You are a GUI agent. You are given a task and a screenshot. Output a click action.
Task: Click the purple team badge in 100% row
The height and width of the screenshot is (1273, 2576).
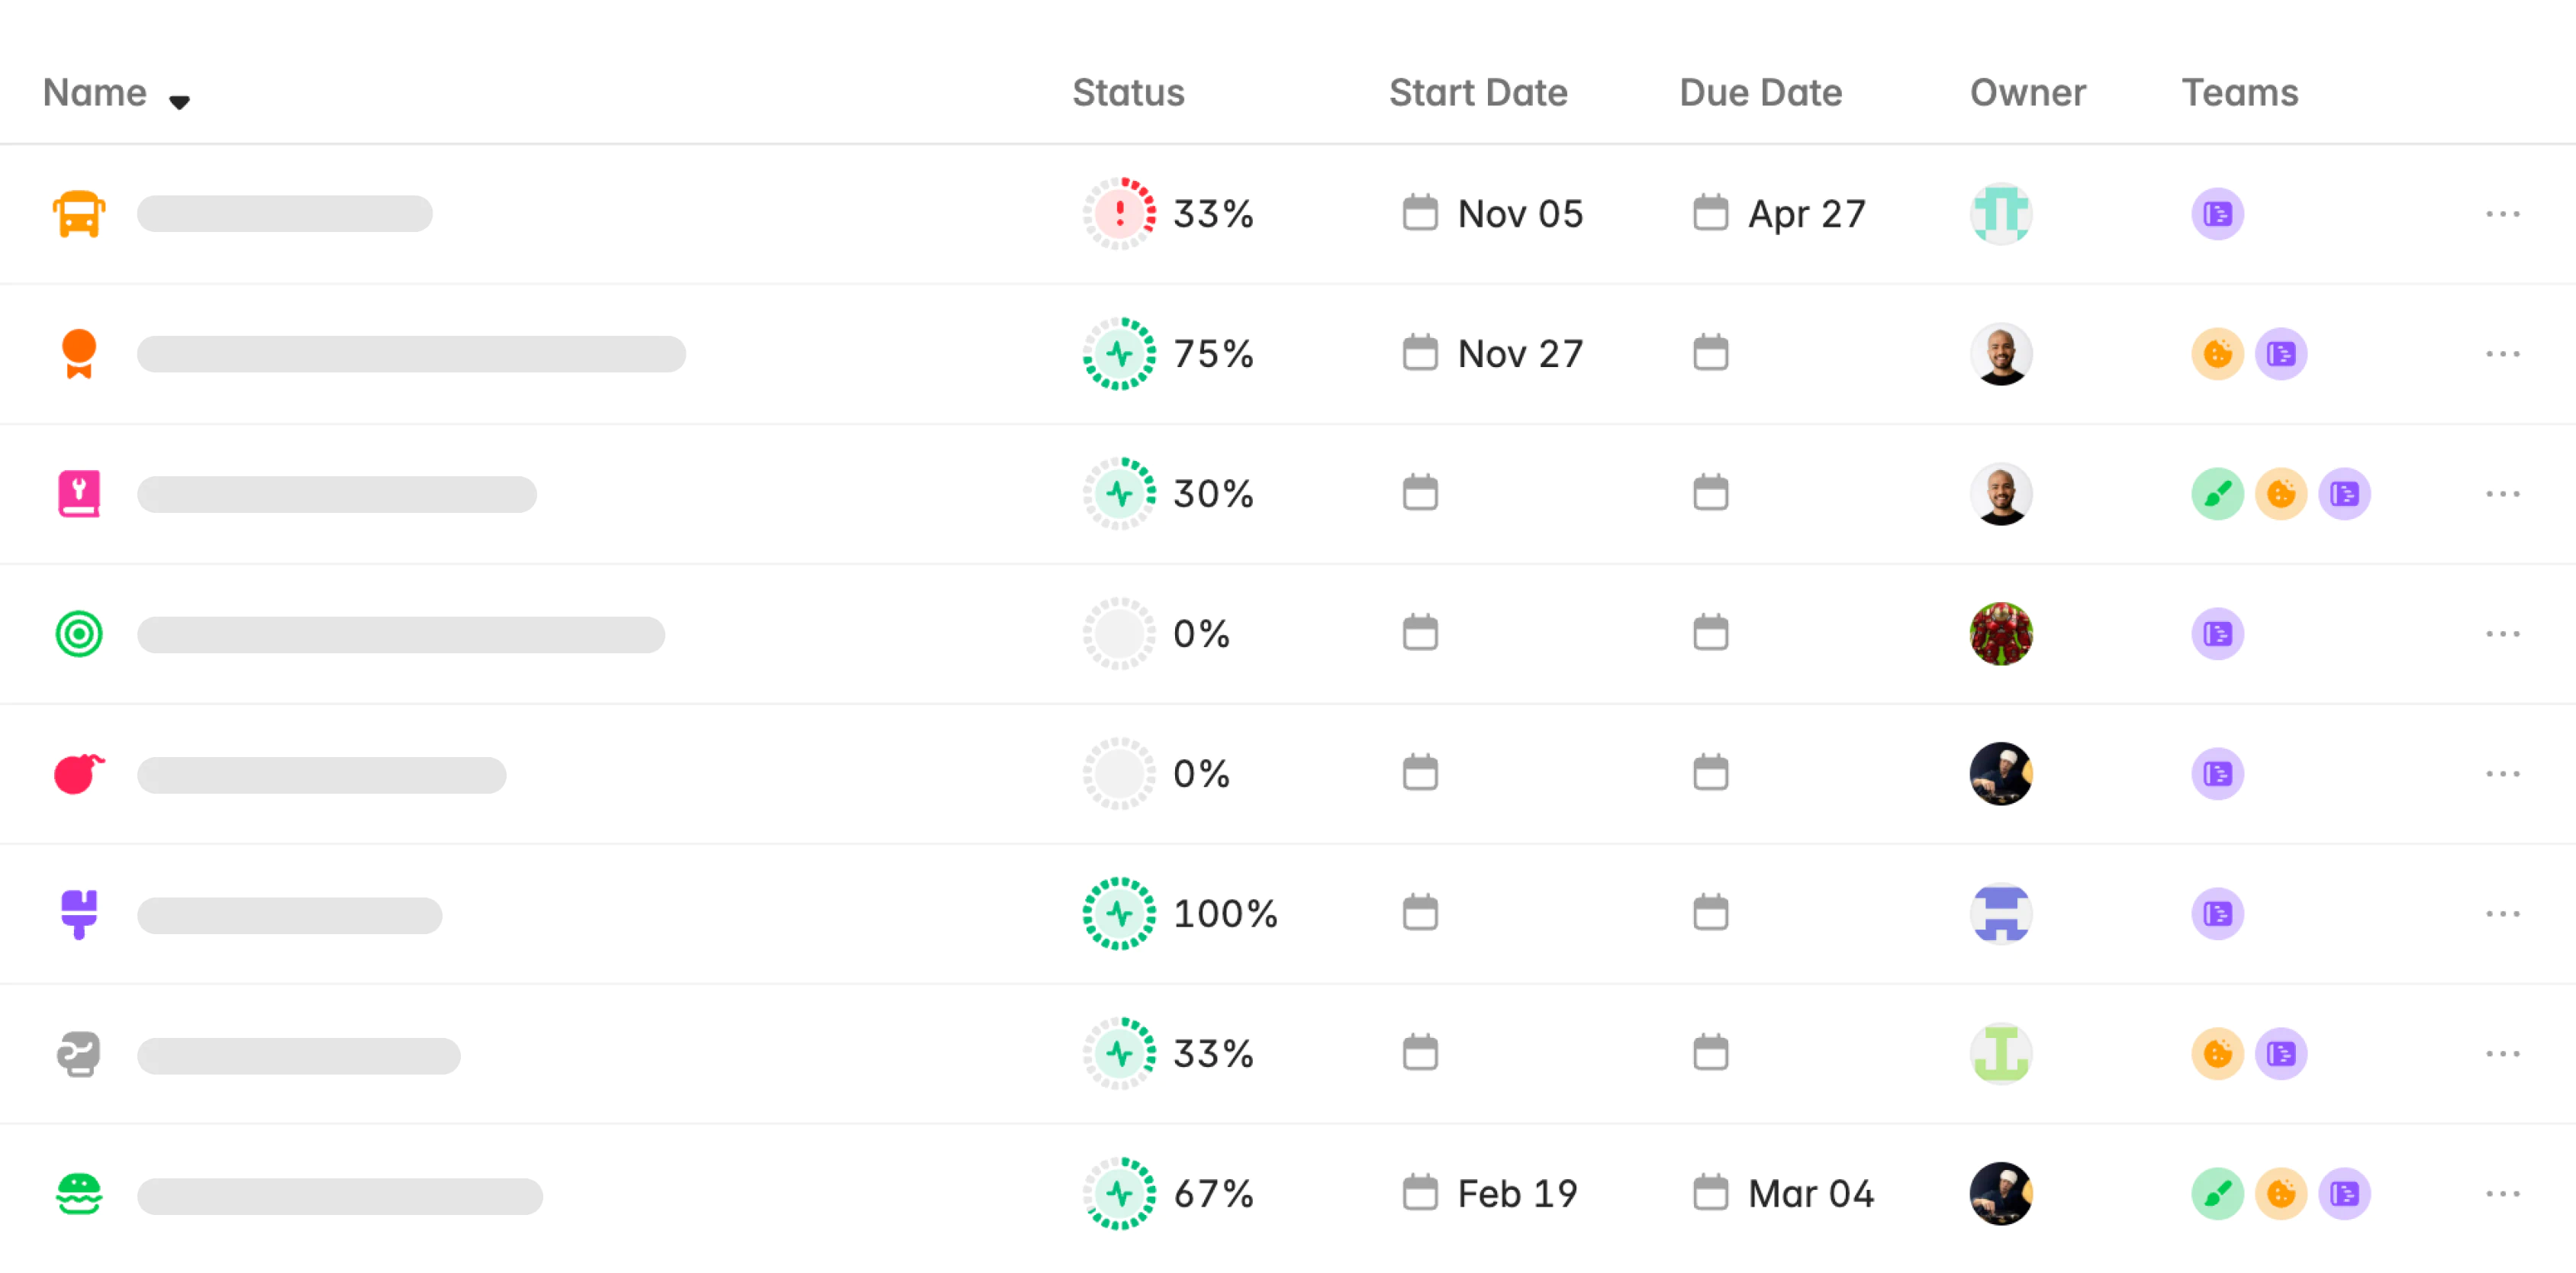2217,913
